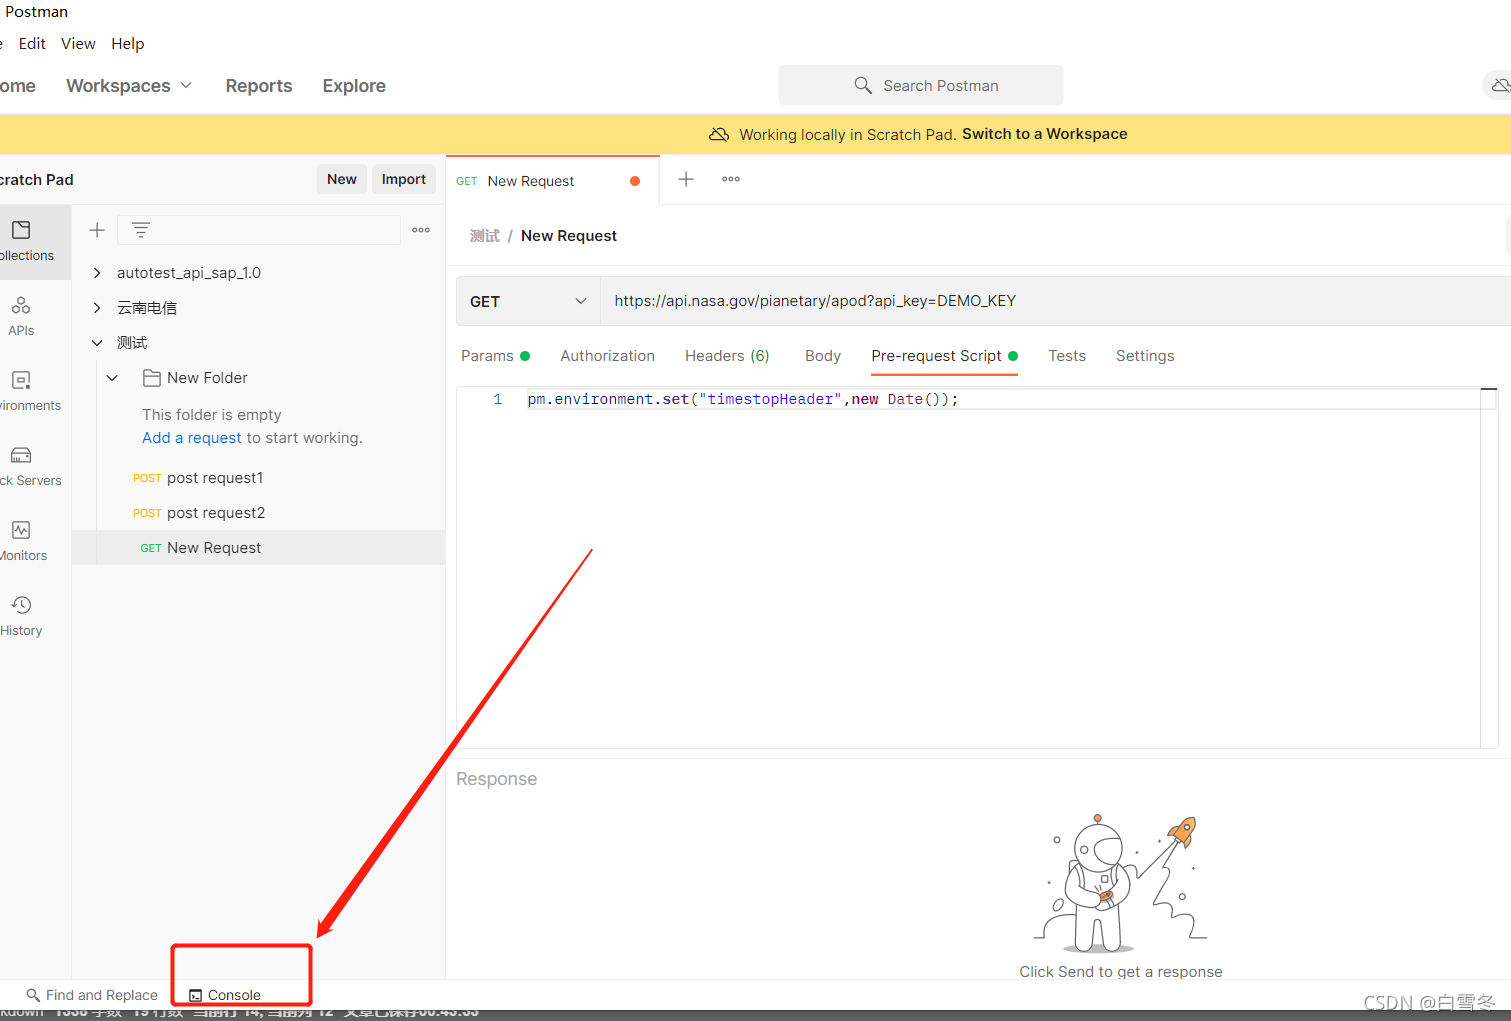
Task: Switch to the Body tab
Action: (x=823, y=356)
